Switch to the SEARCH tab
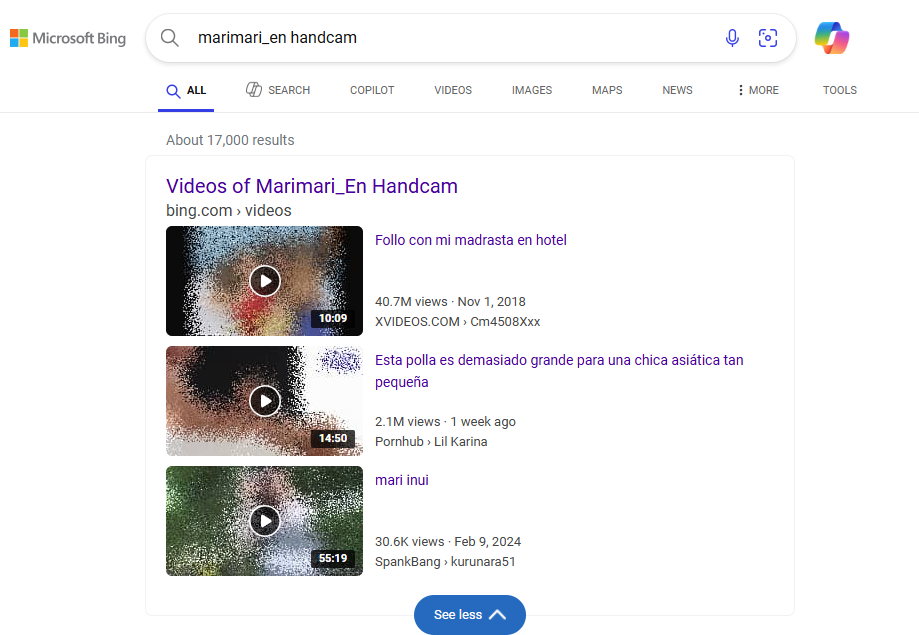 (x=278, y=90)
